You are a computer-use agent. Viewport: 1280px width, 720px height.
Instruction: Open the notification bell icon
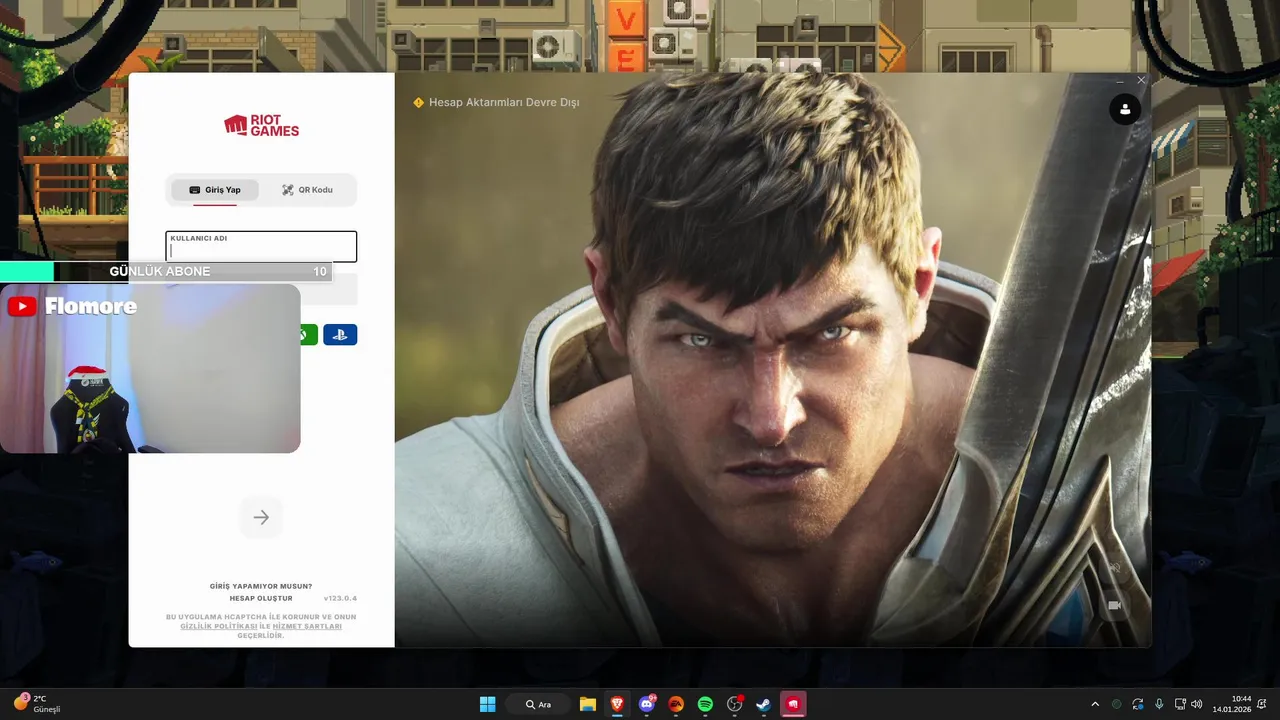[x=1264, y=704]
